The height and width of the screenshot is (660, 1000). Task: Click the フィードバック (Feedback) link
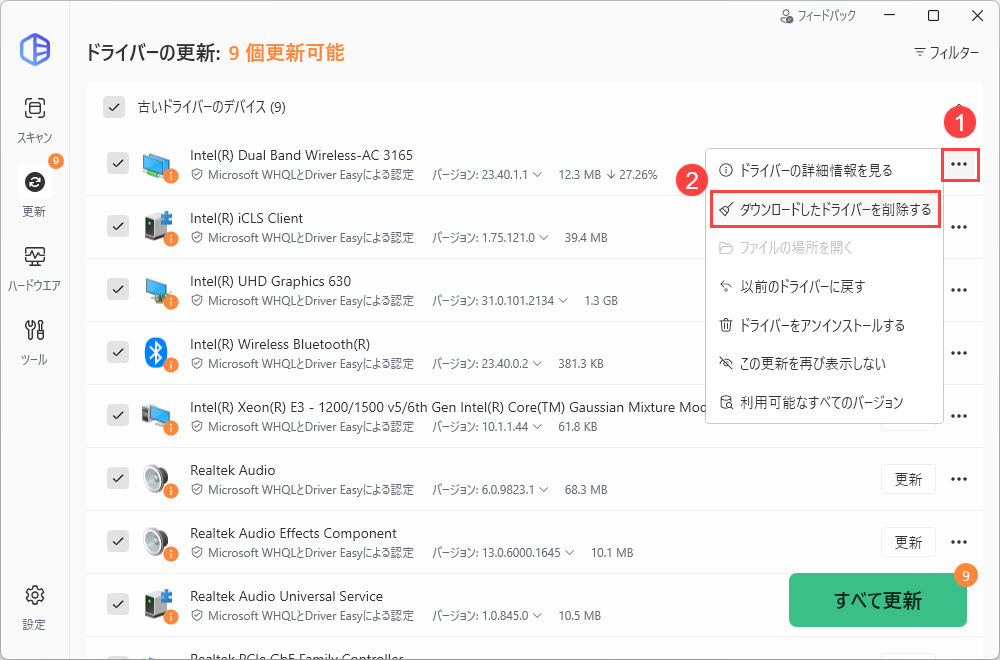point(818,16)
